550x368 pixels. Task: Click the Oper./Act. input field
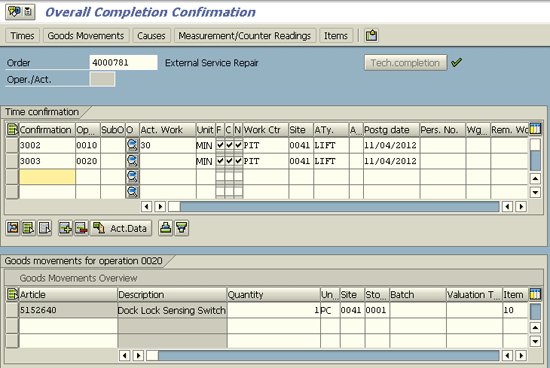point(102,79)
